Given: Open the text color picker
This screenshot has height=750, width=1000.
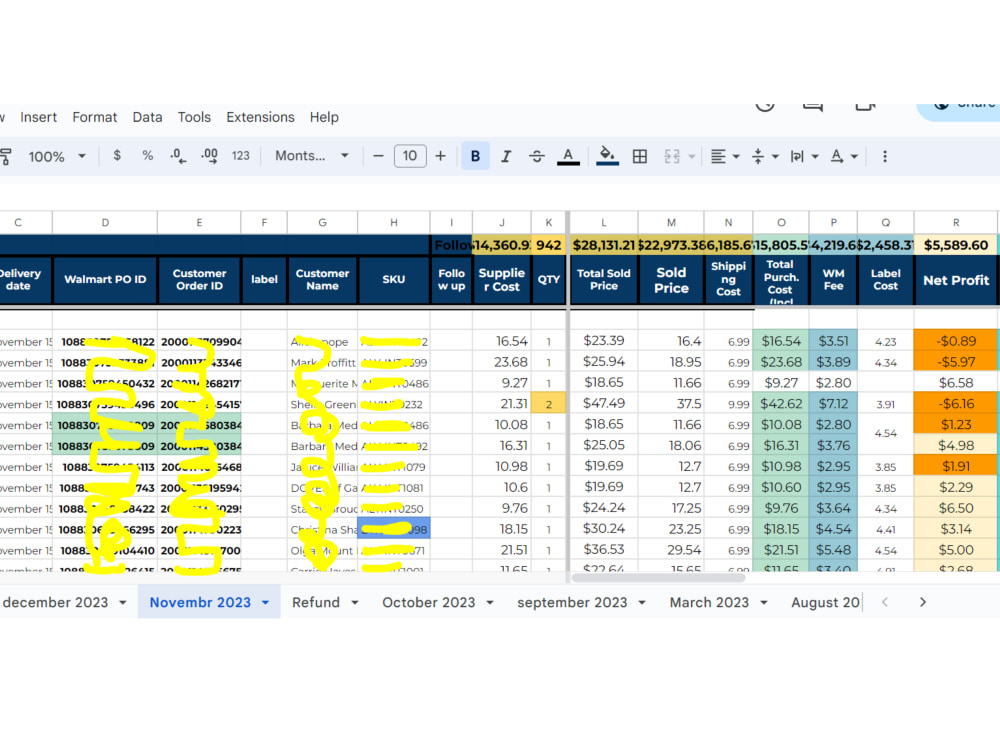Looking at the screenshot, I should pos(568,156).
